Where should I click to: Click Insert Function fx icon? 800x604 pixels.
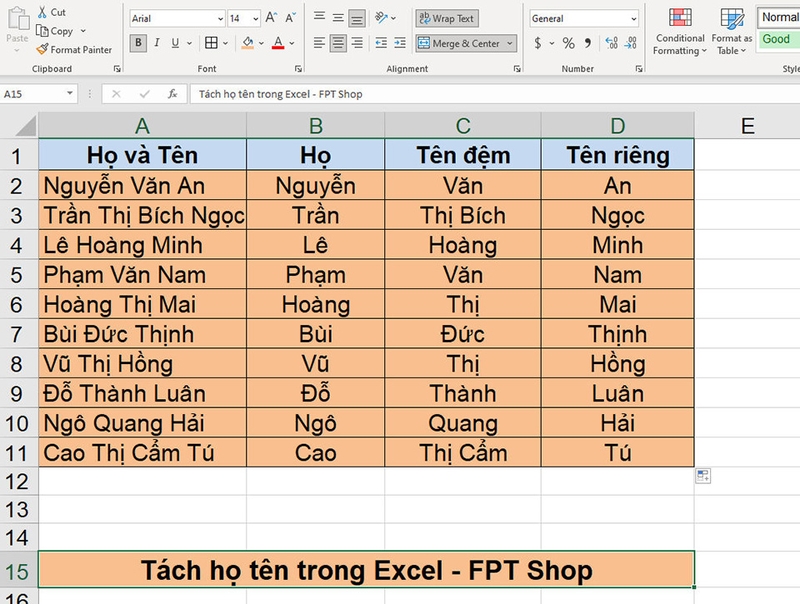pyautogui.click(x=172, y=94)
